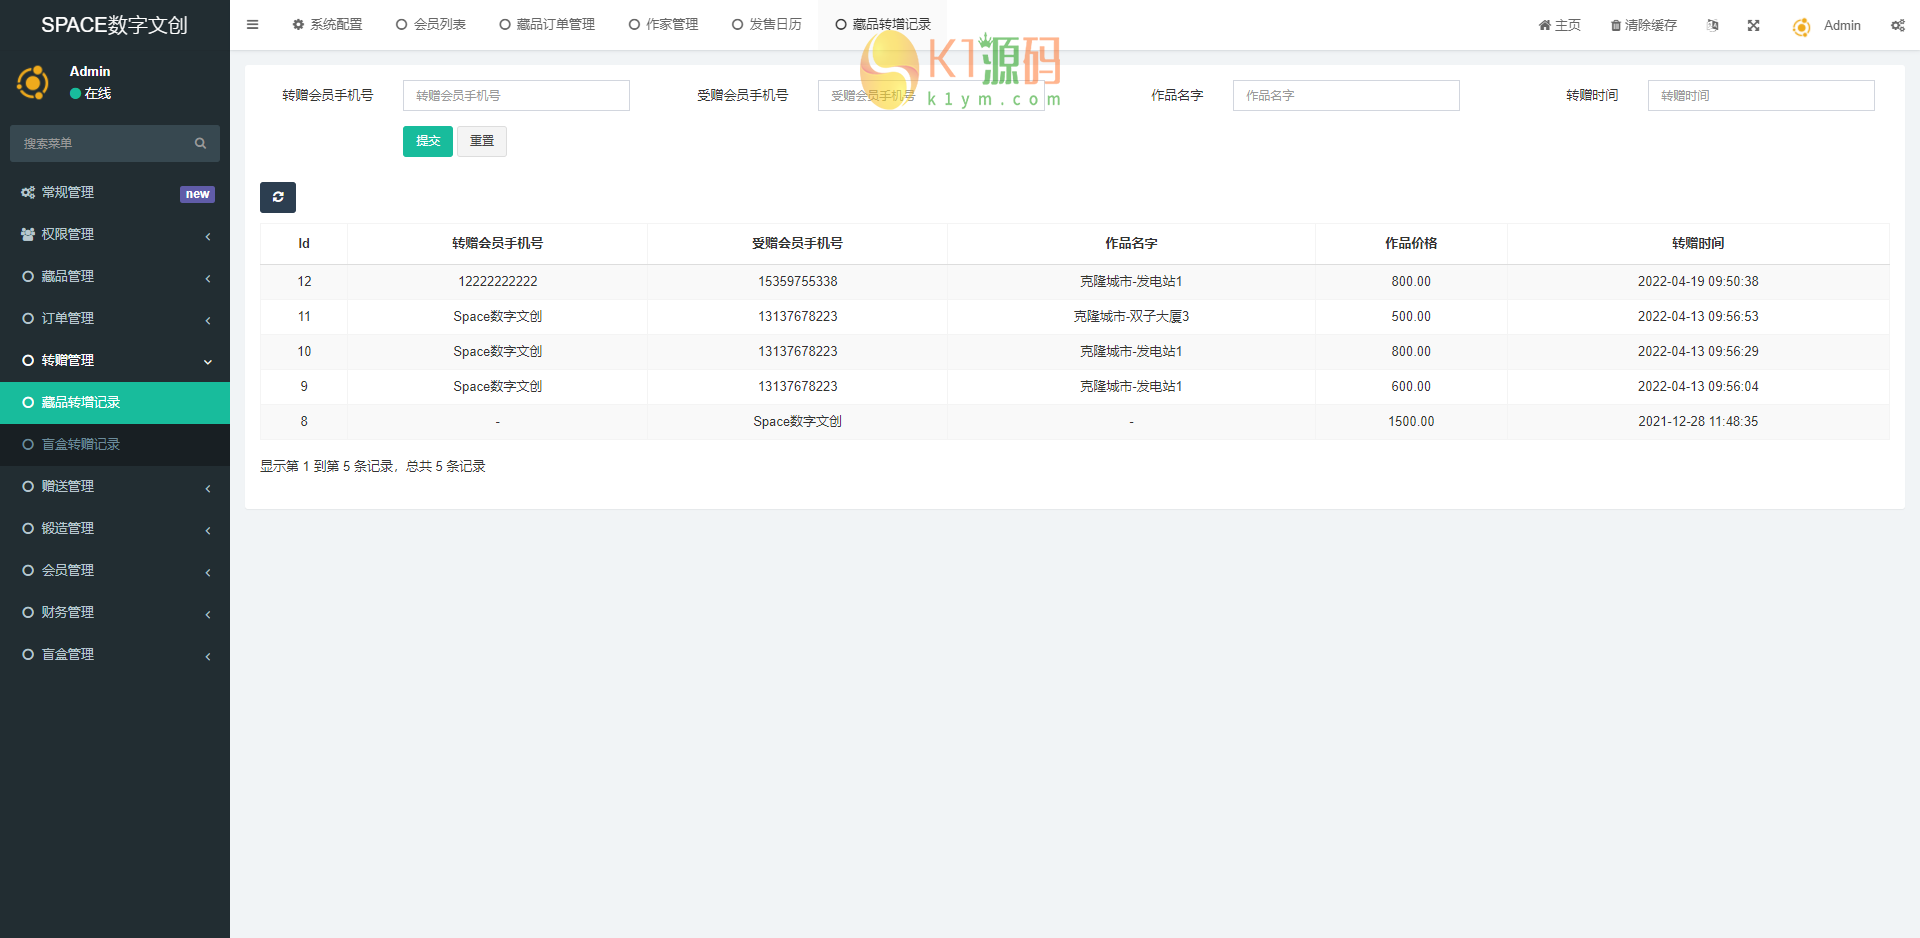Expand the 藏品管理 sidebar menu
This screenshot has height=938, width=1920.
115,276
